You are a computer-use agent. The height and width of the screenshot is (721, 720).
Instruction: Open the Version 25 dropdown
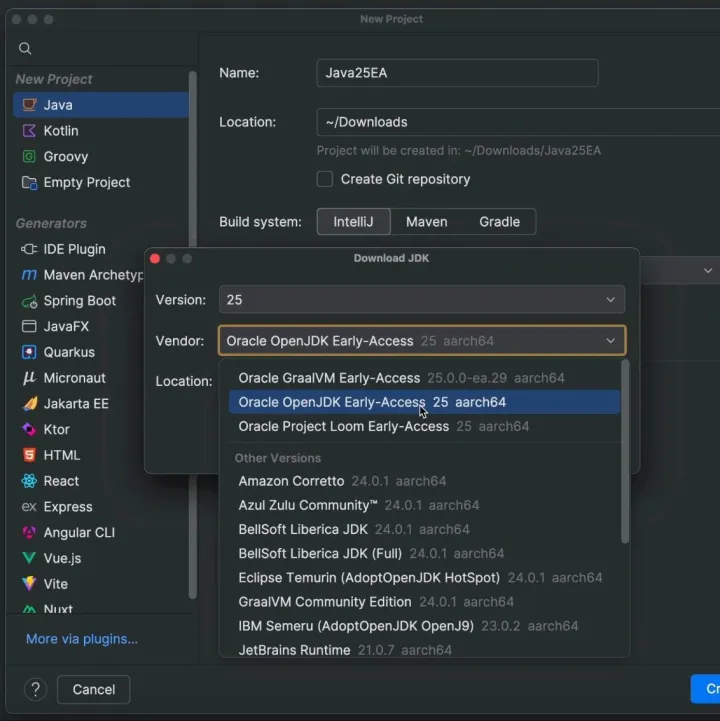pos(422,300)
